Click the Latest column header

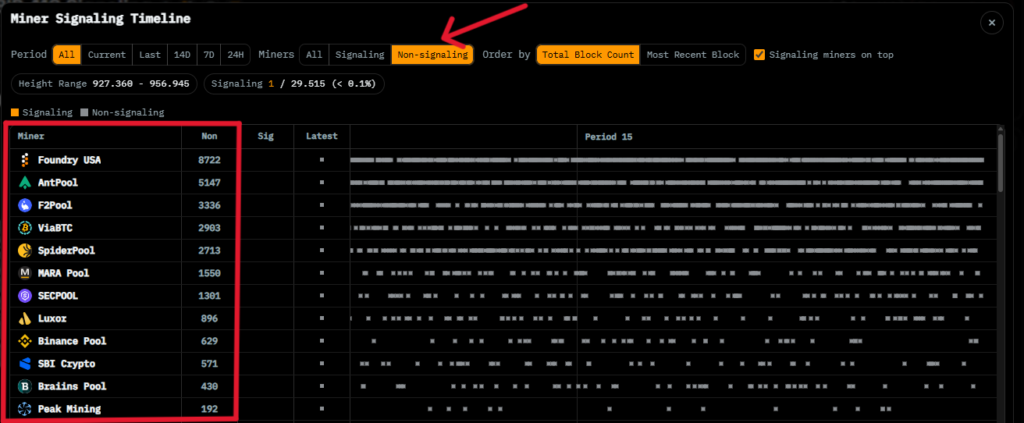(x=321, y=136)
